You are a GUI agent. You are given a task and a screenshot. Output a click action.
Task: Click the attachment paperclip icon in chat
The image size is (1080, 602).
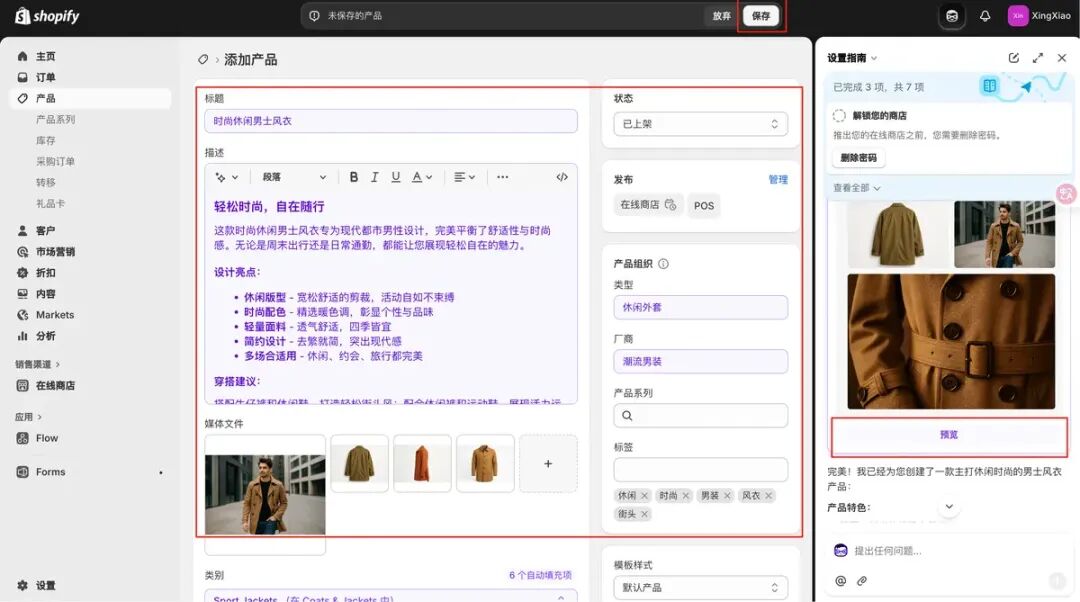(862, 581)
